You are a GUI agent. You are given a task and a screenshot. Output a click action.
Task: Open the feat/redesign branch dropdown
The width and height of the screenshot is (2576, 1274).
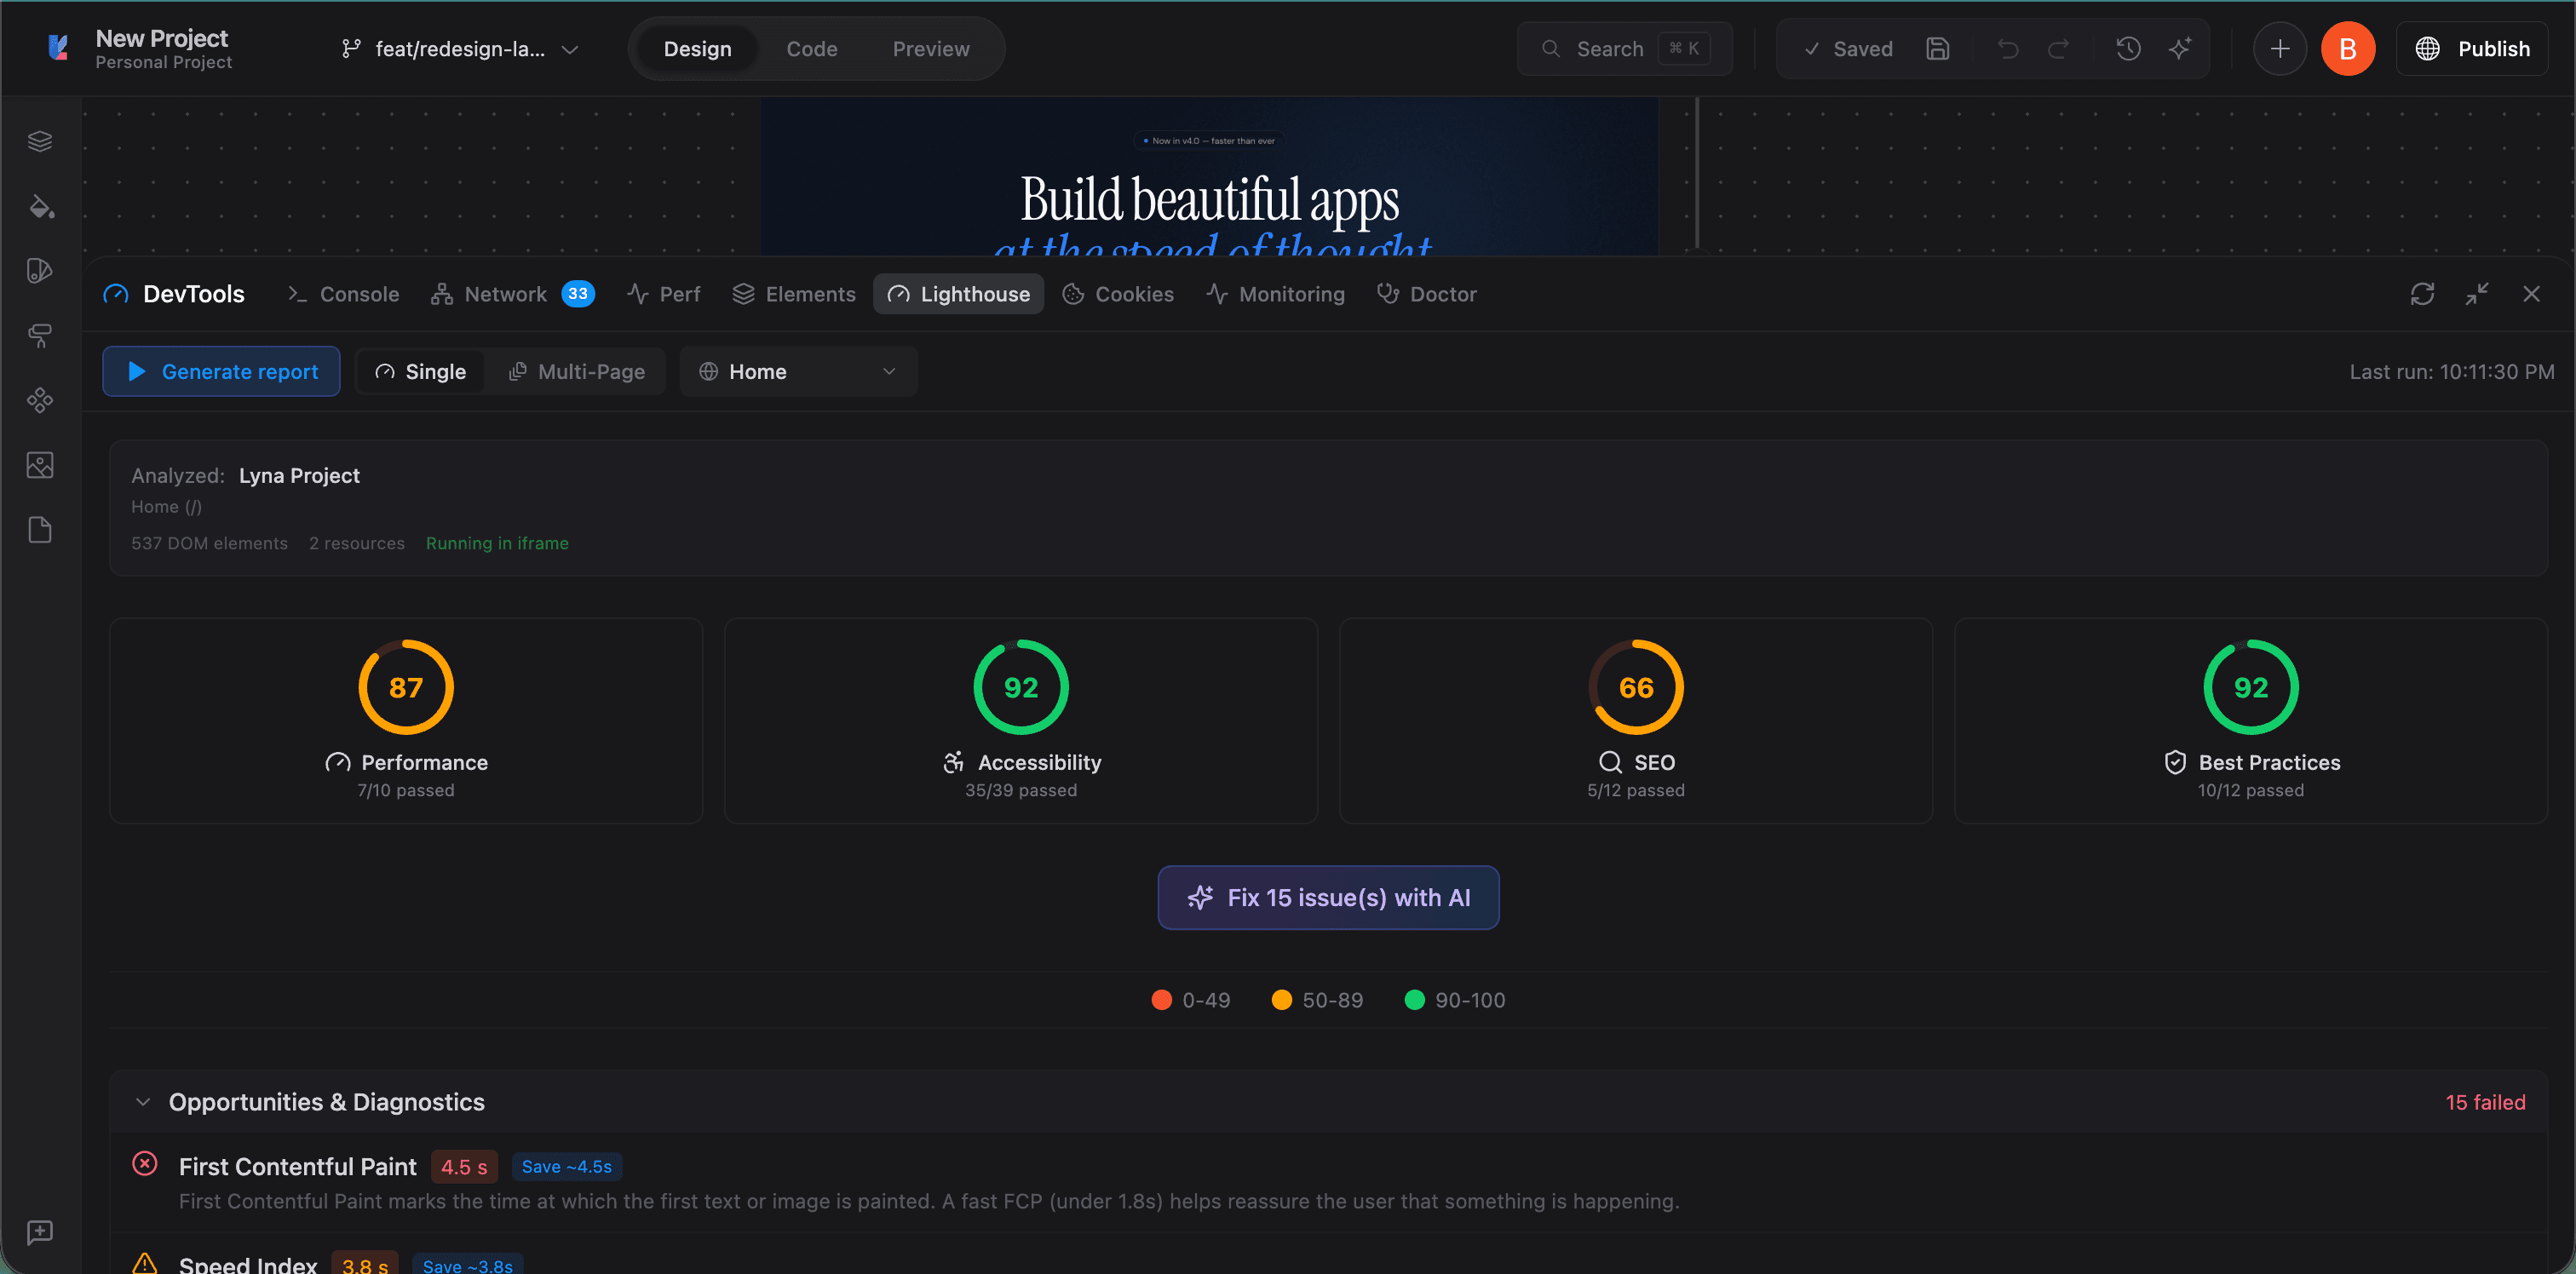pyautogui.click(x=460, y=49)
